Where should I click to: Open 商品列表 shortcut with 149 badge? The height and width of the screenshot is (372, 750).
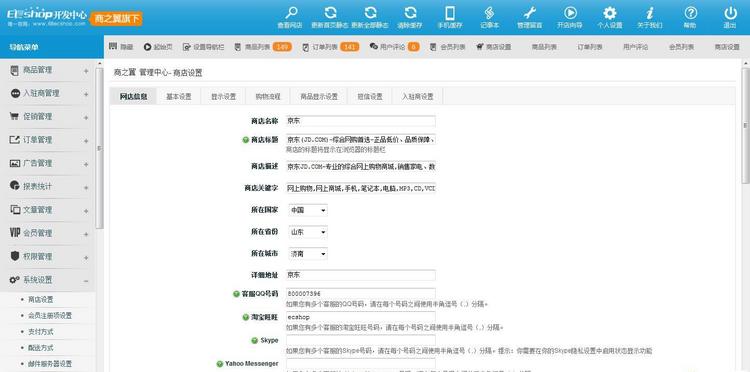pyautogui.click(x=263, y=47)
